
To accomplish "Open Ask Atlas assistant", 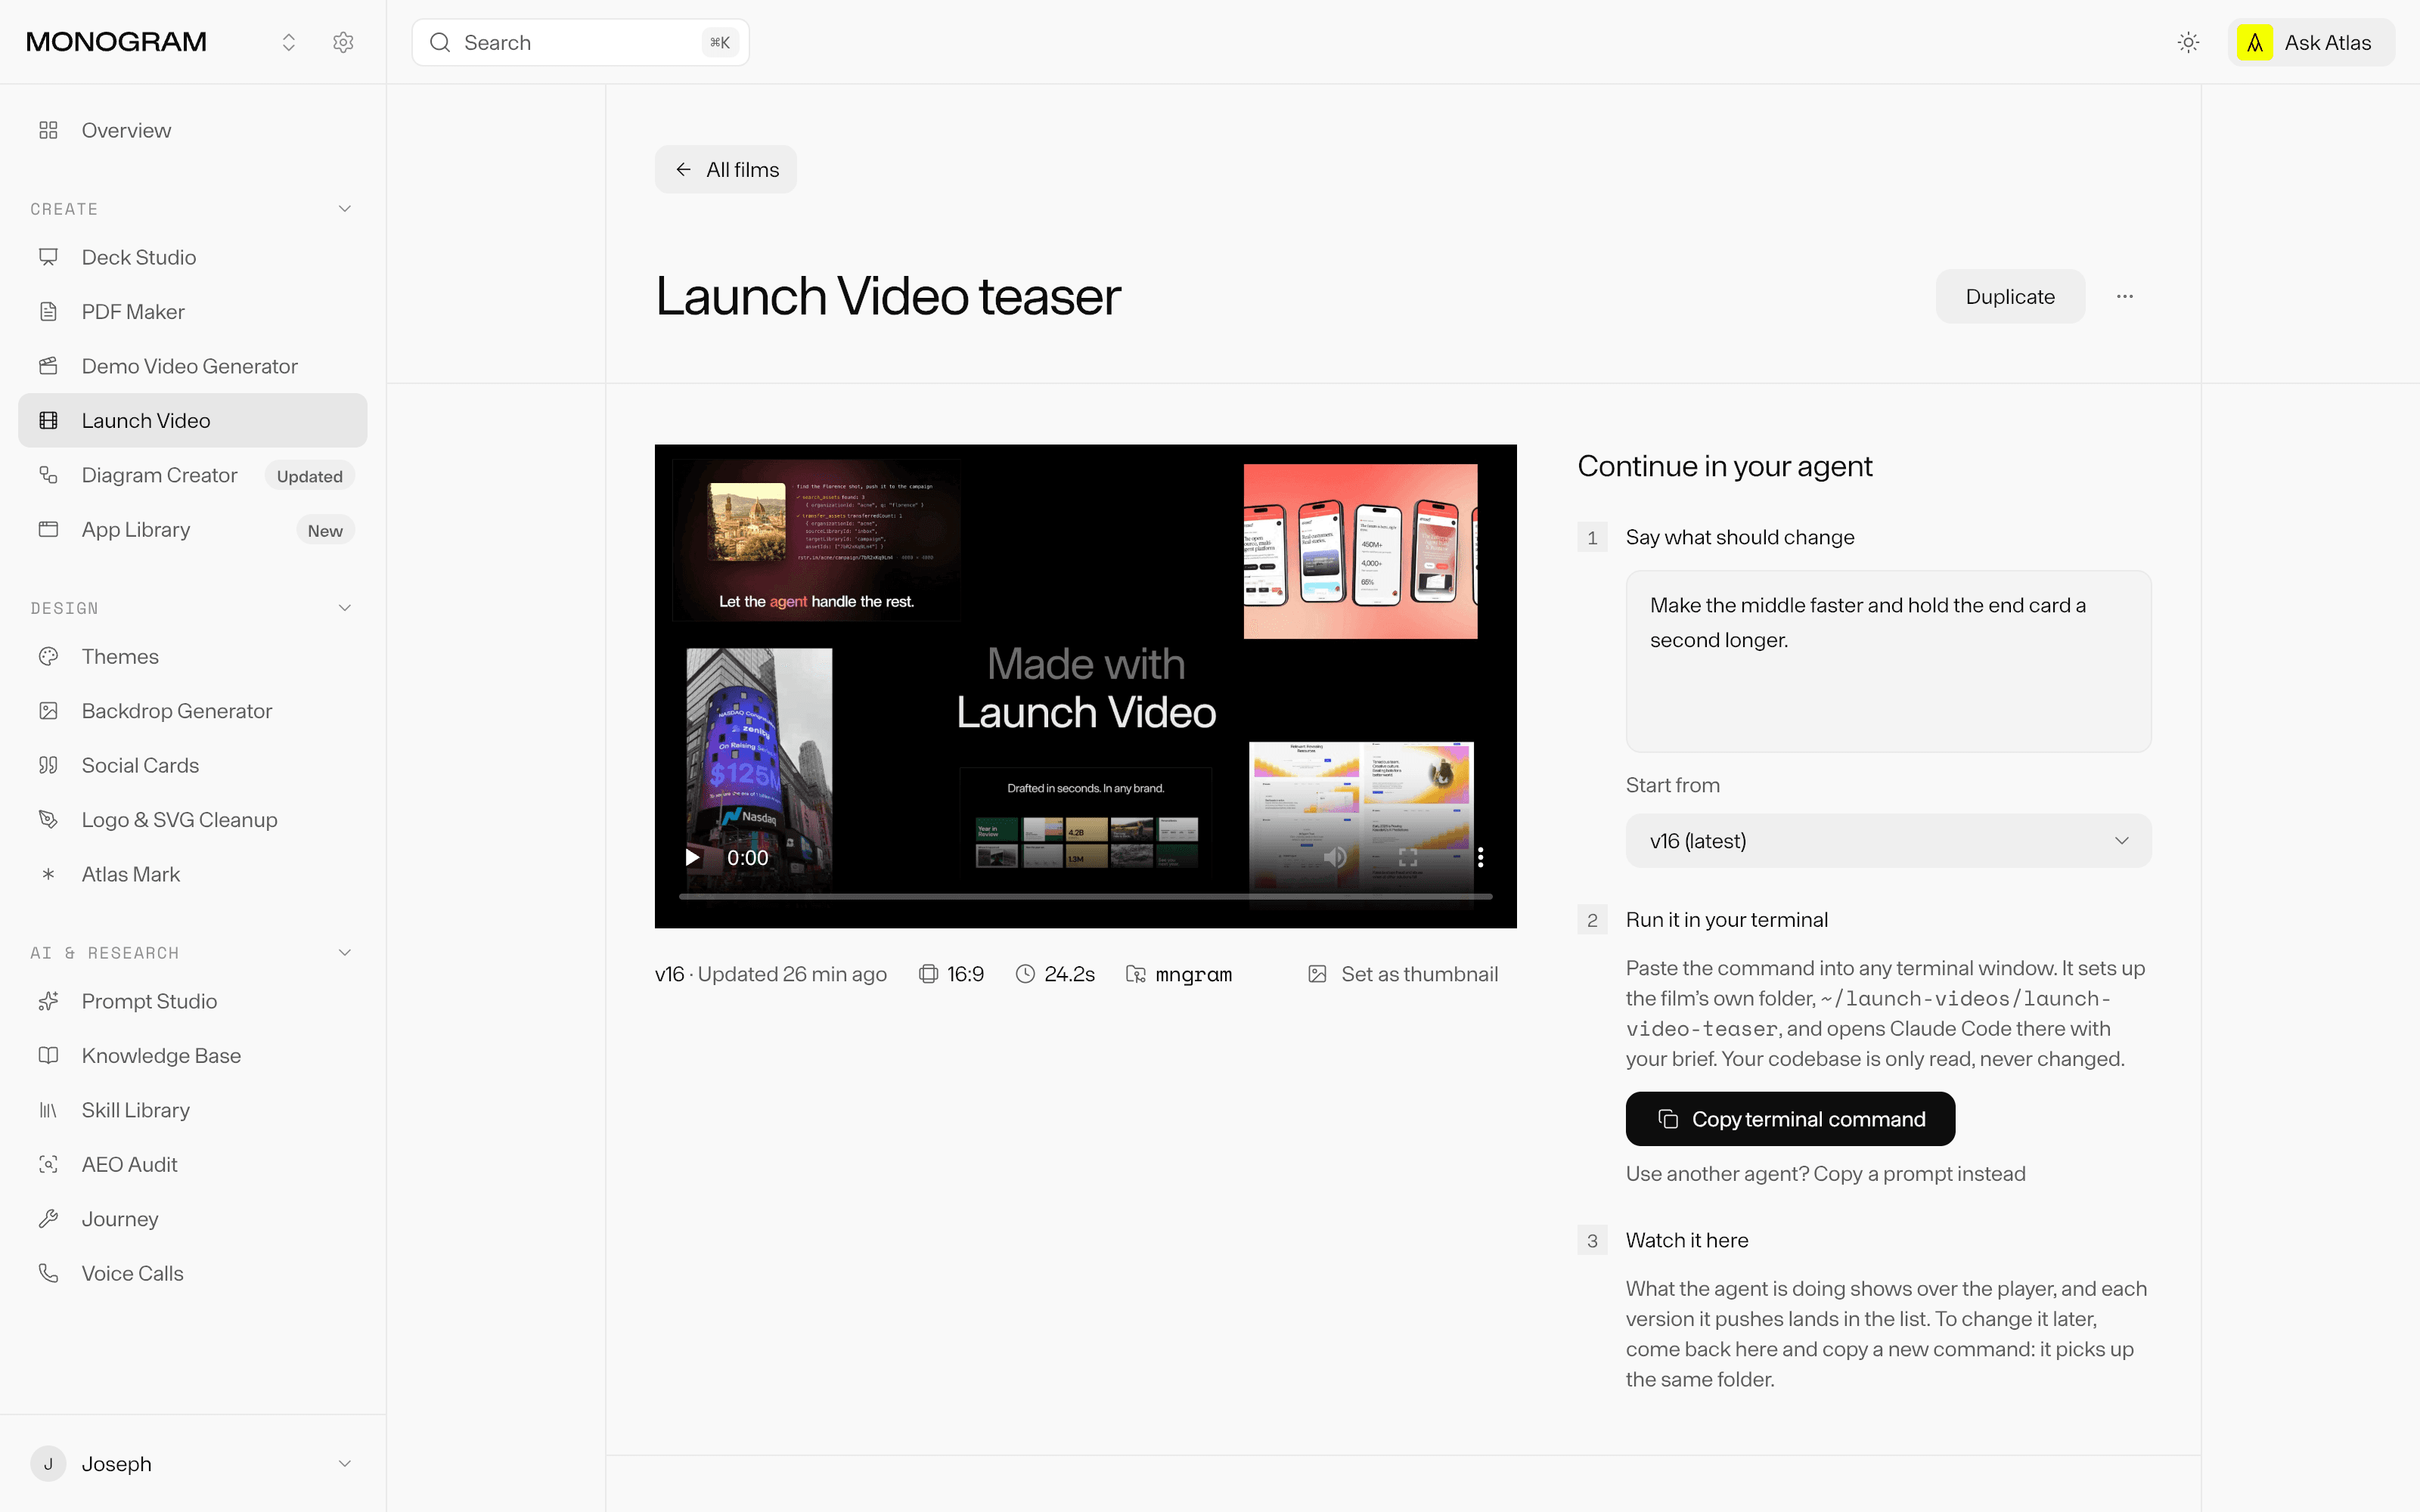I will coord(2310,42).
